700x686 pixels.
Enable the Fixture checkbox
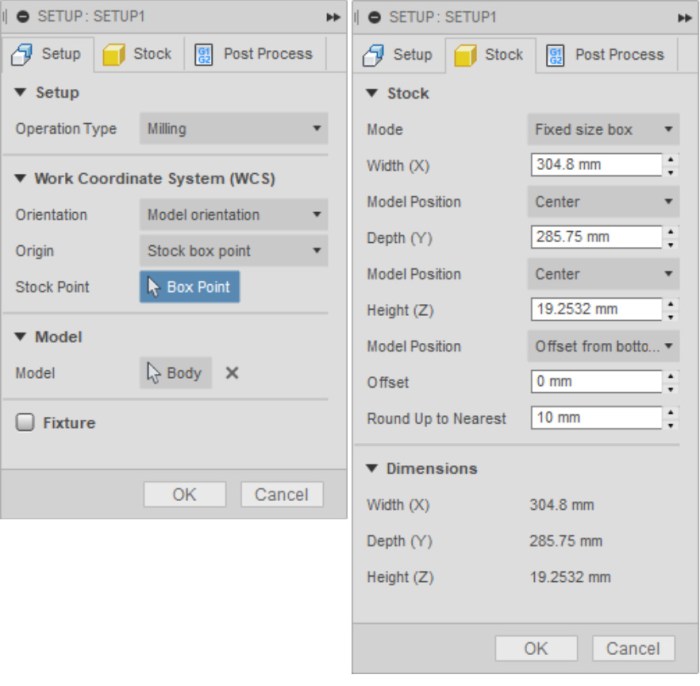pyautogui.click(x=25, y=423)
